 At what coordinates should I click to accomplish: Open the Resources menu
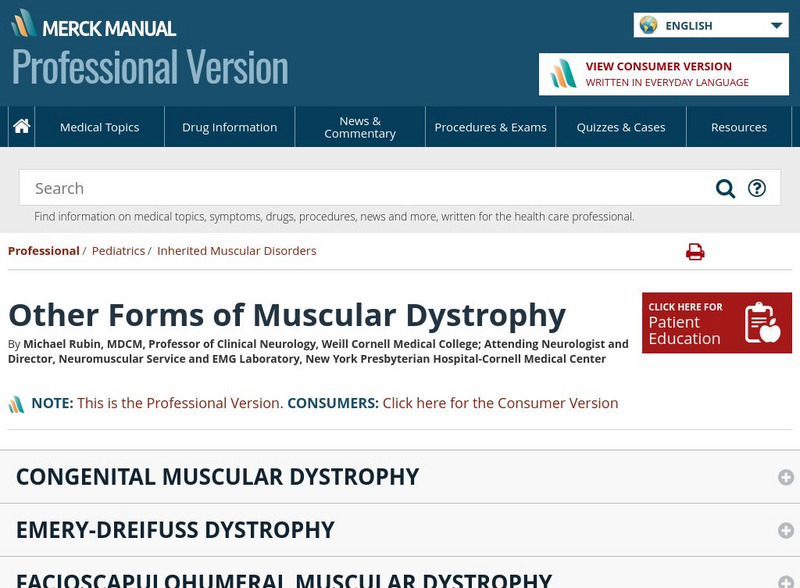739,126
